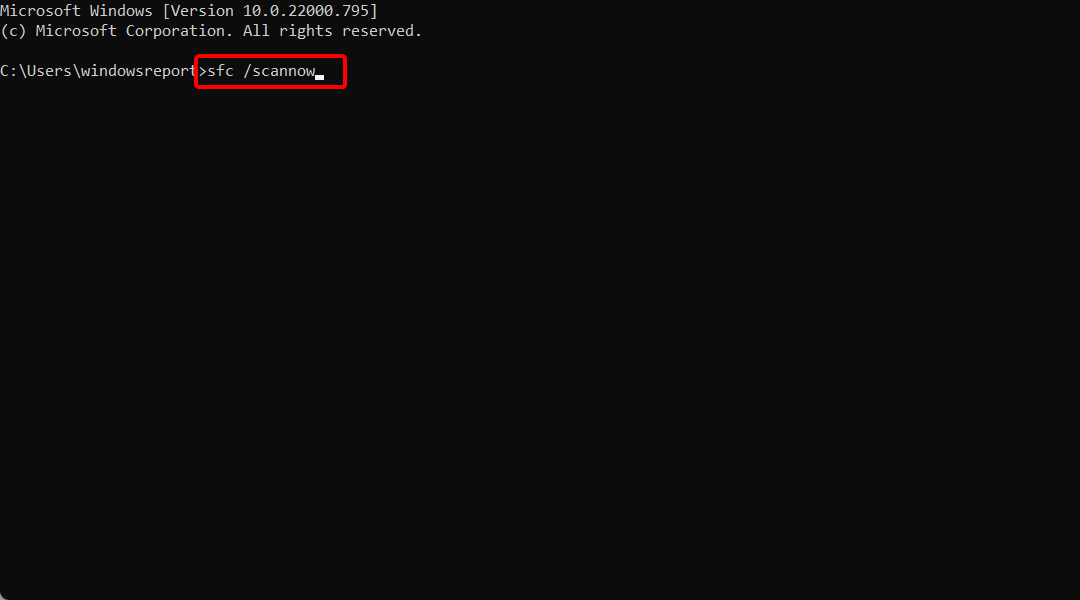Click the blinking cursor after /scannow
The height and width of the screenshot is (600, 1080).
click(320, 77)
